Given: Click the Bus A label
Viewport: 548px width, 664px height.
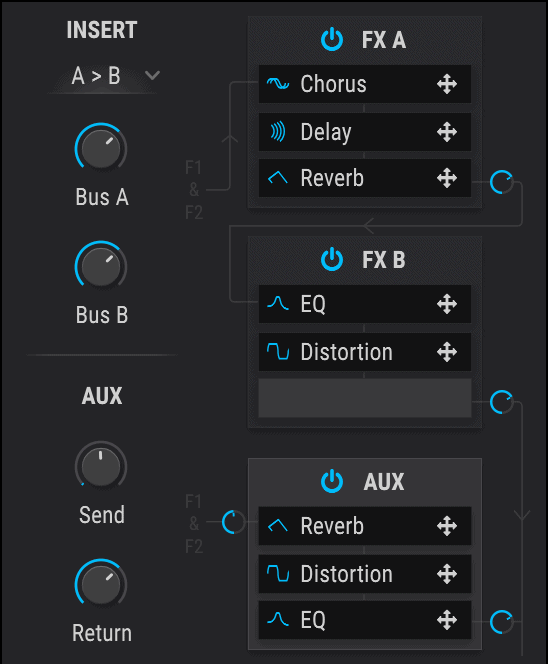Looking at the screenshot, I should pos(102,197).
